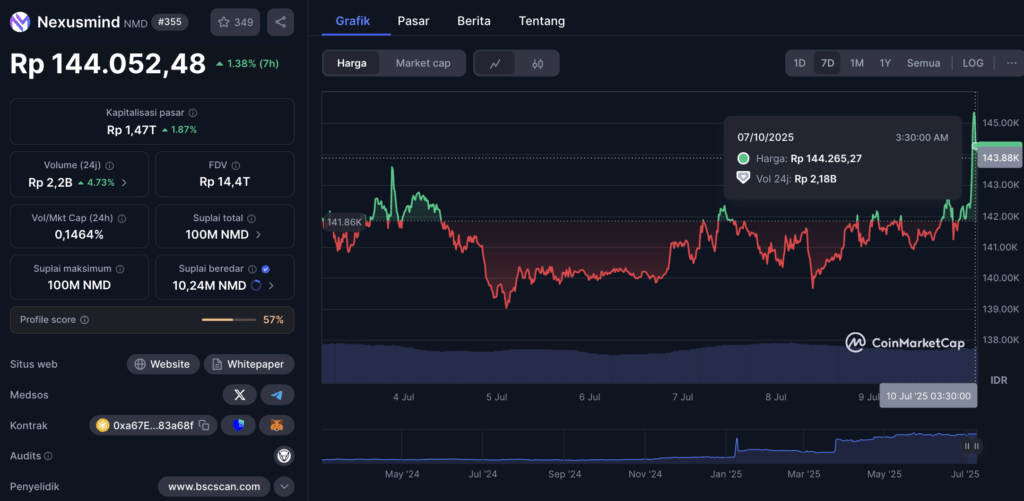
Task: Click the blue shield icon next to contract
Action: 238,425
